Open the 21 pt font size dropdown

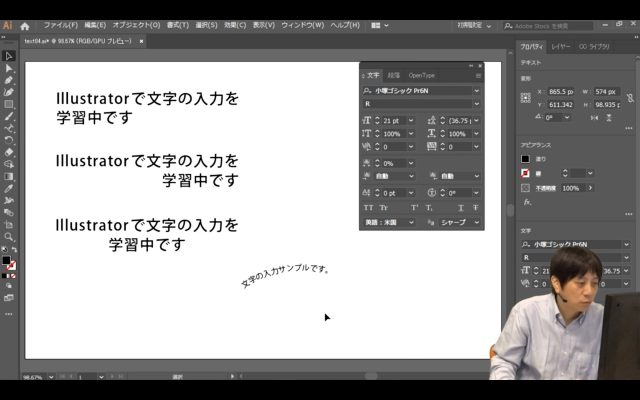click(x=411, y=120)
